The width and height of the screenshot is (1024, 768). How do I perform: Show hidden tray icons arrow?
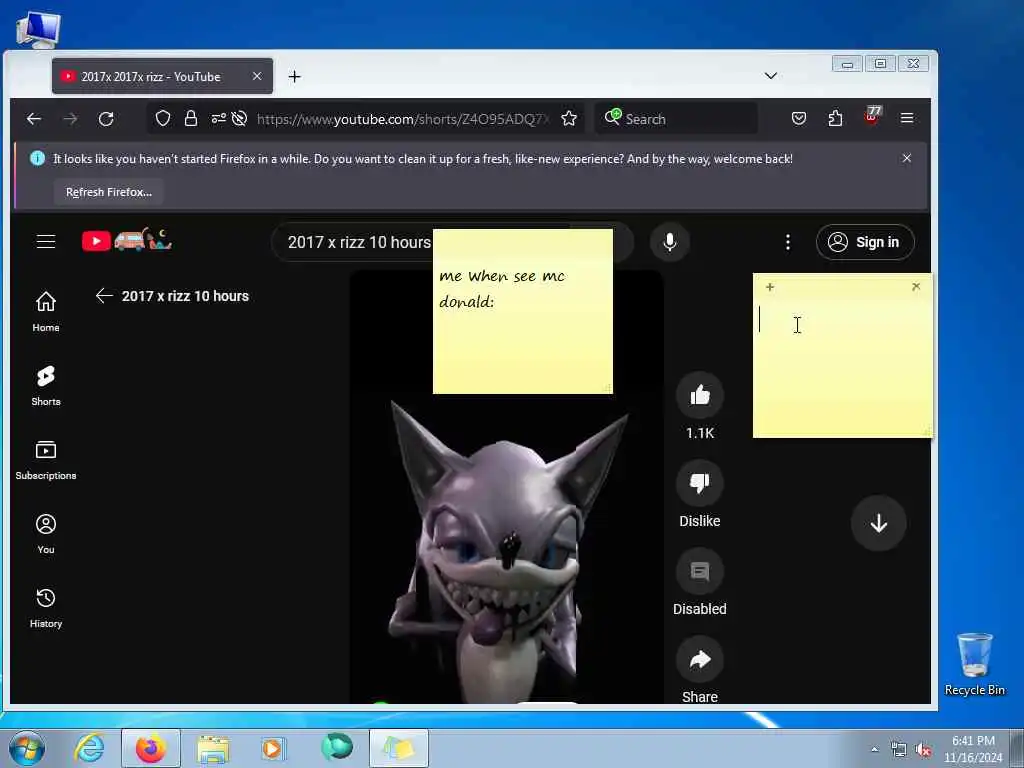click(x=874, y=749)
